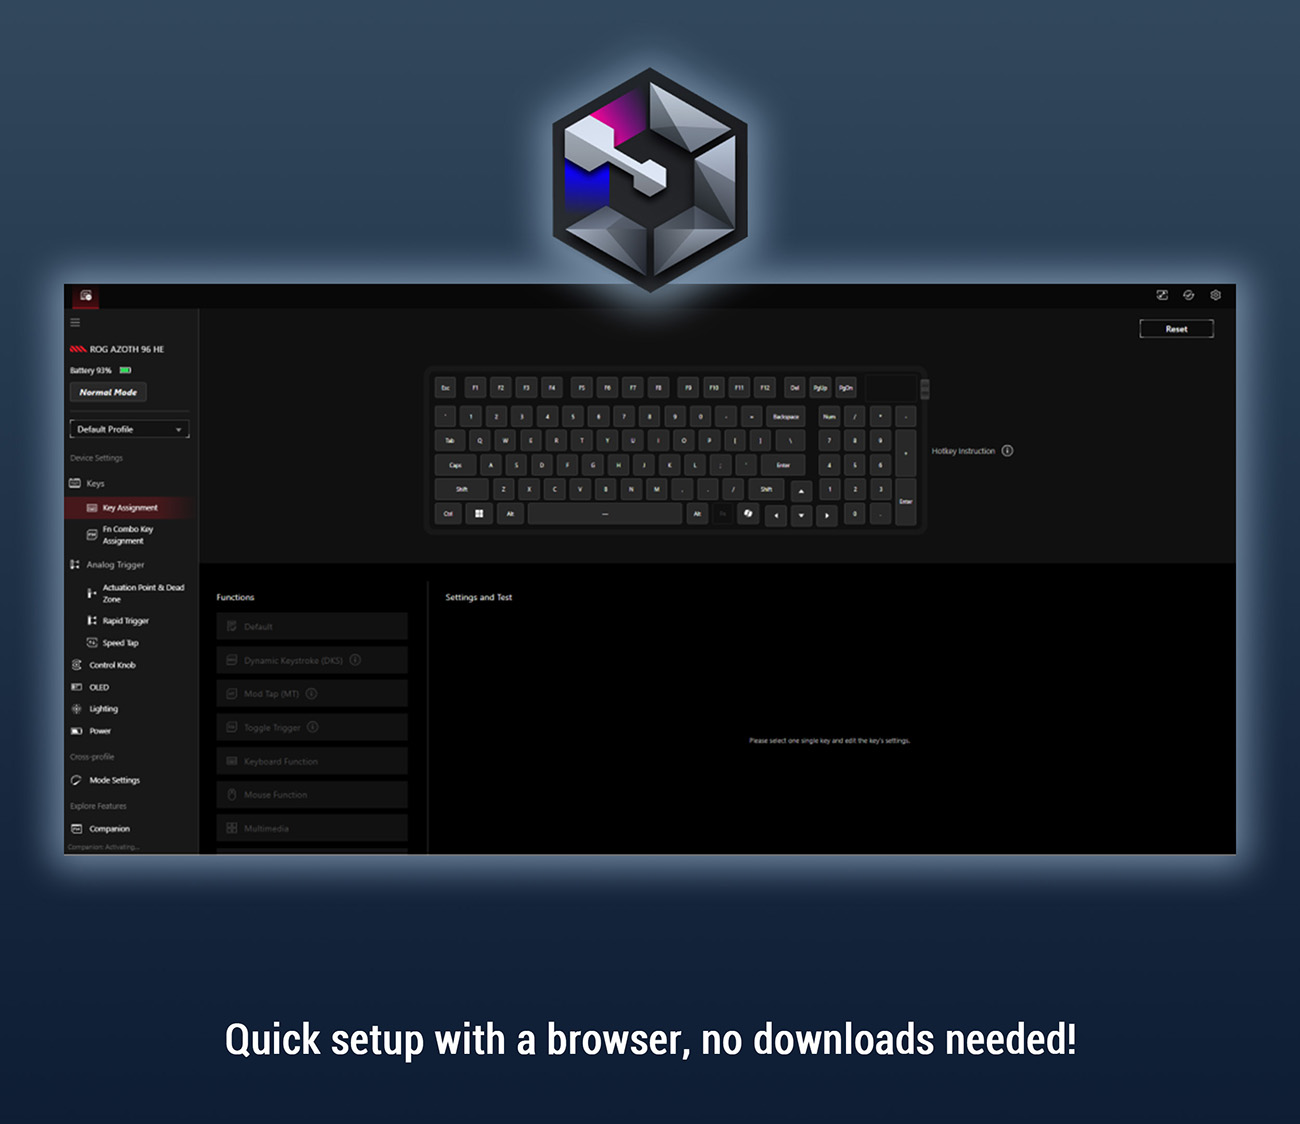Open the Control Knob settings
1300x1124 pixels.
pos(112,665)
